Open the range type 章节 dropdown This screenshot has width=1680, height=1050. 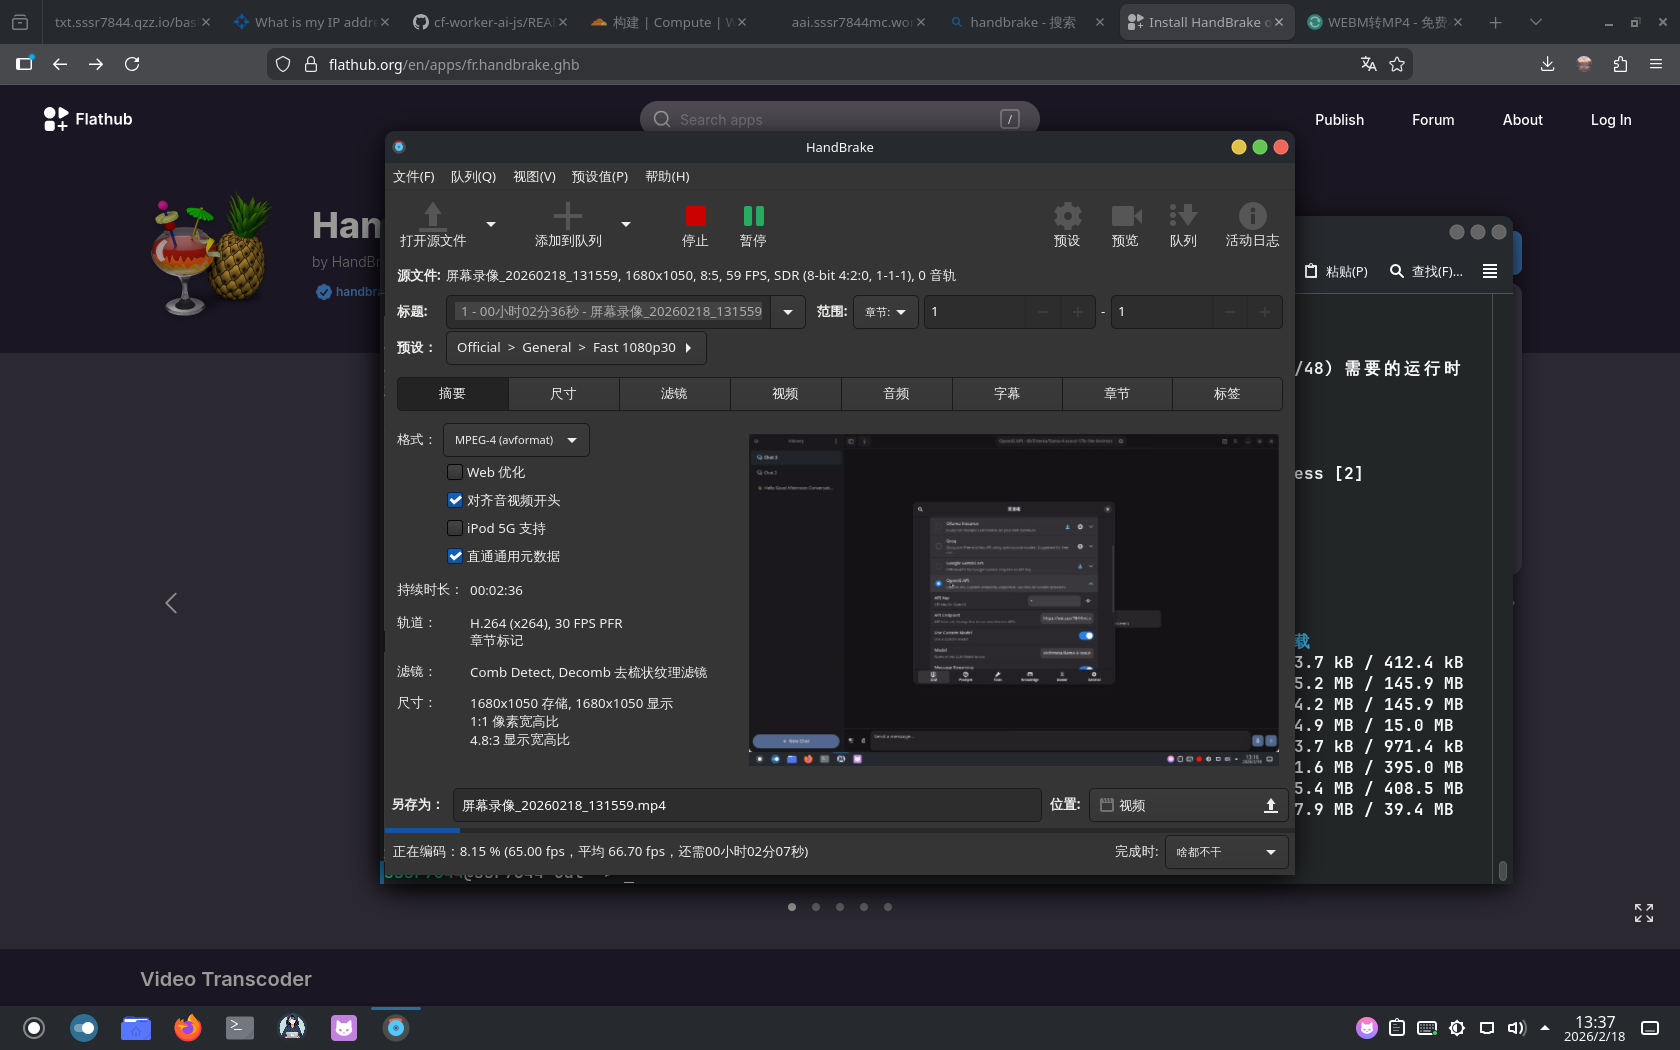coord(885,312)
